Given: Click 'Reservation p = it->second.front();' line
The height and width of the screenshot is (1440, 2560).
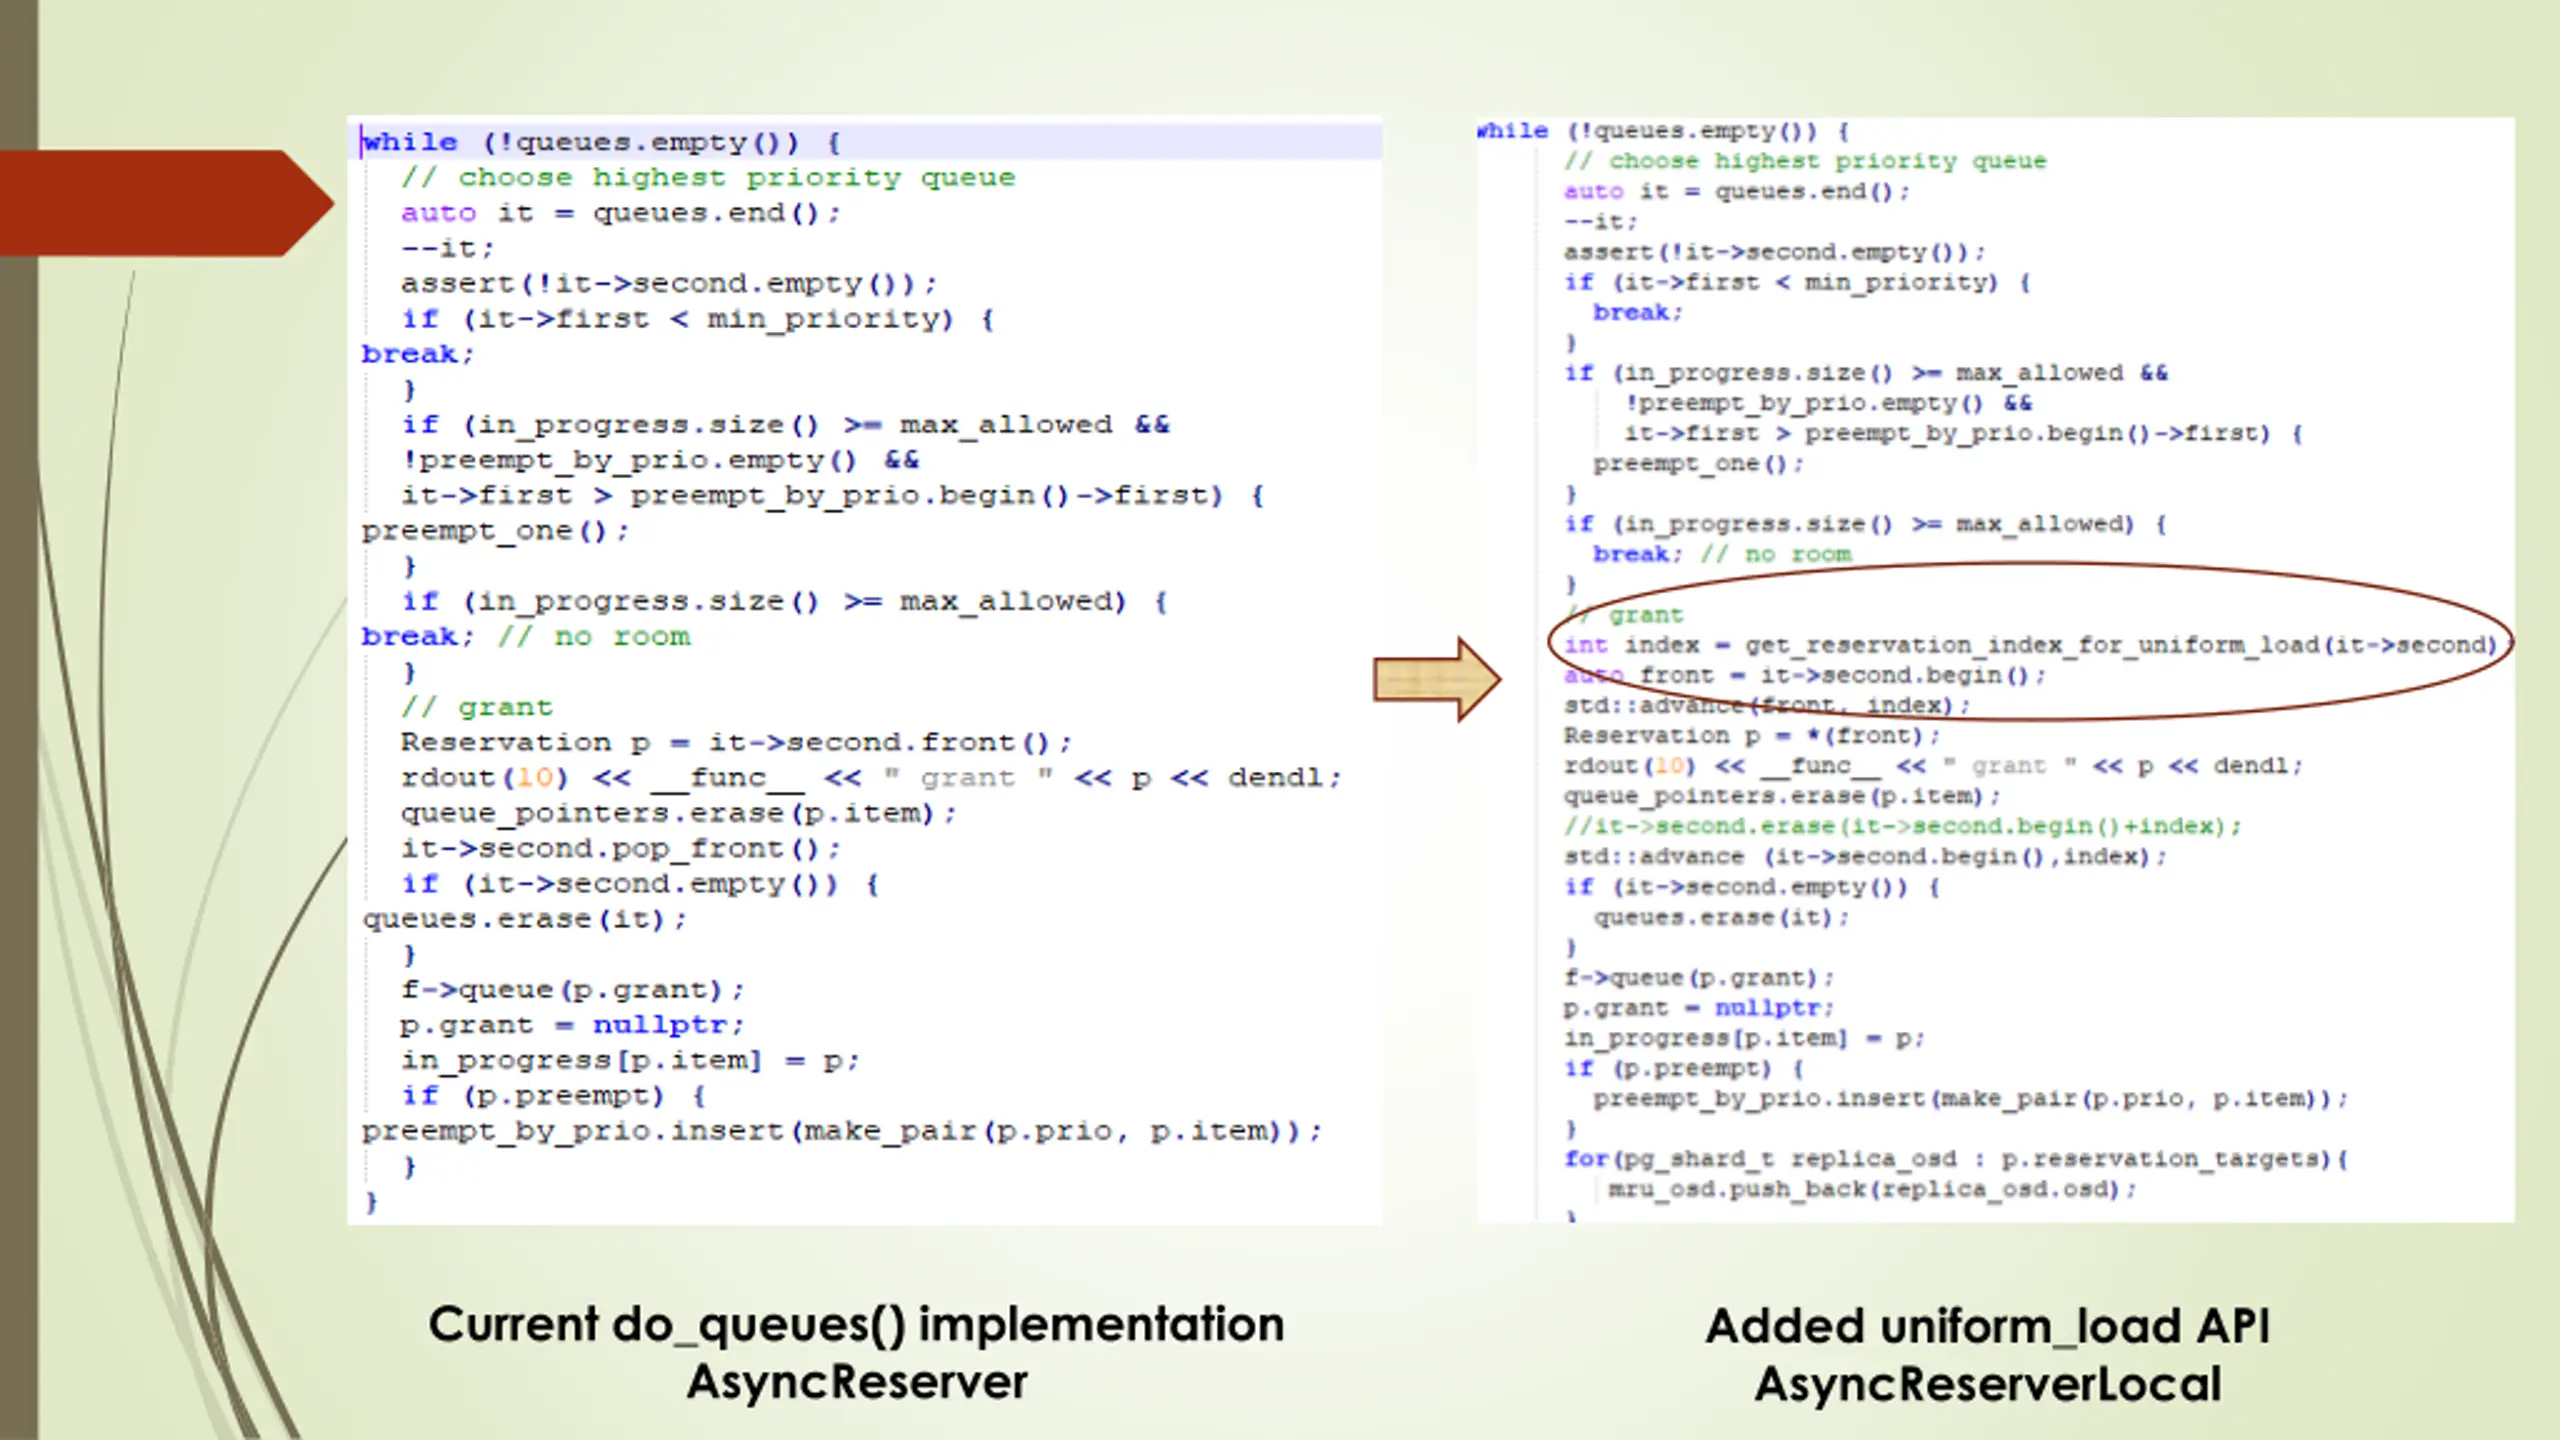Looking at the screenshot, I should [x=736, y=743].
